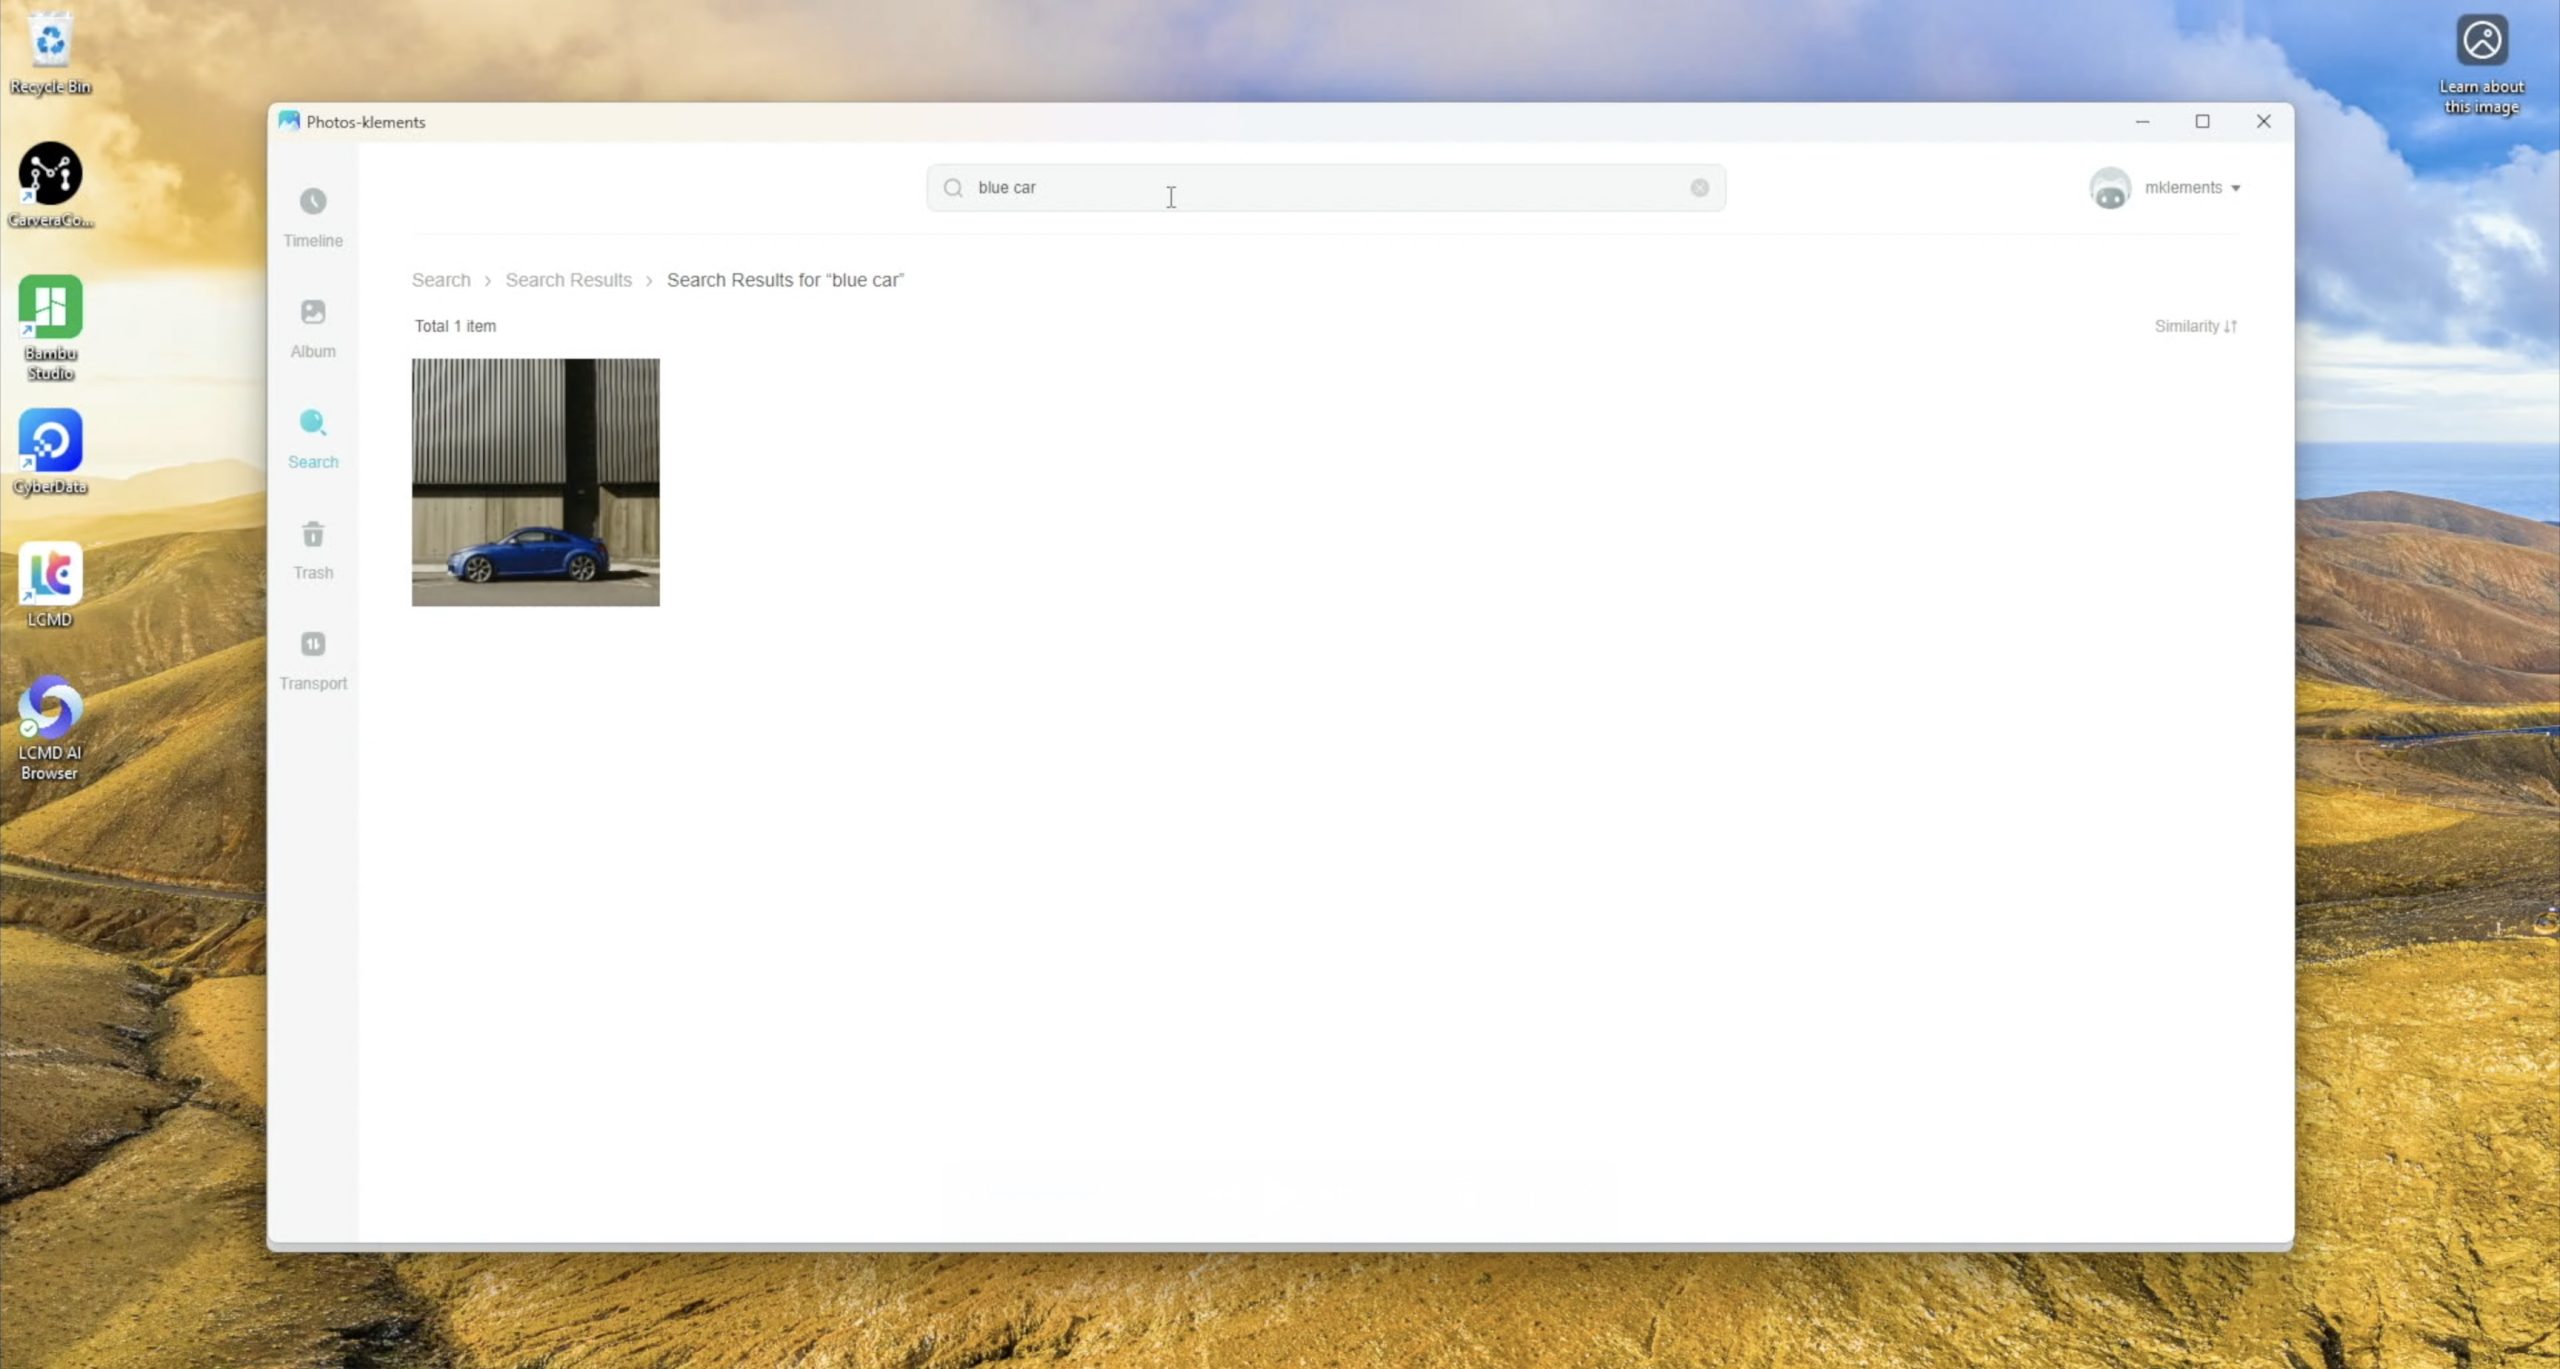Viewport: 2560px width, 1369px height.
Task: Open CyberData desktop shortcut
Action: coord(50,450)
